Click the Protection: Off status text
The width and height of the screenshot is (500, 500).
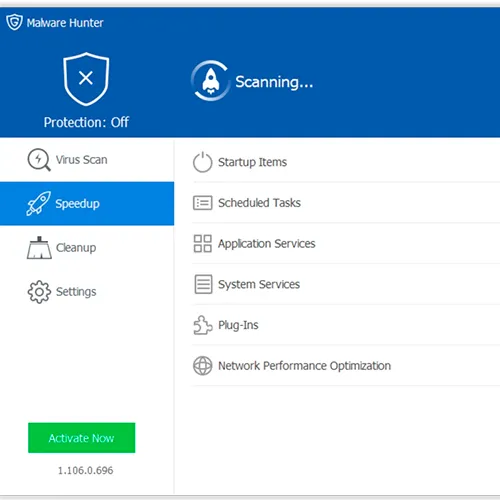pos(86,122)
